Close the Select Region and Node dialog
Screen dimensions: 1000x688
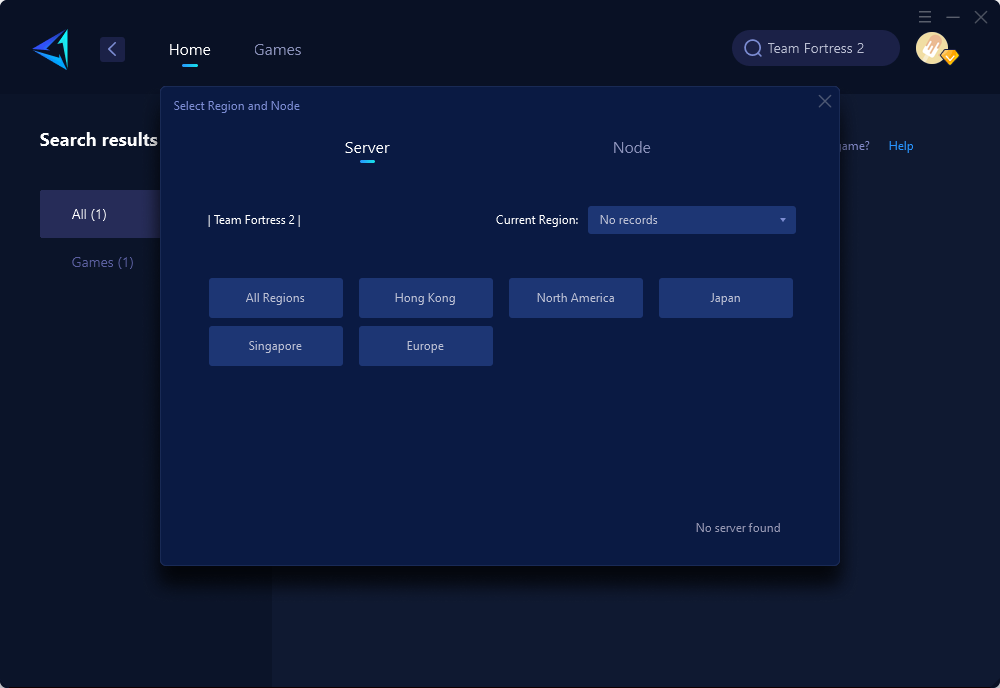[x=824, y=101]
